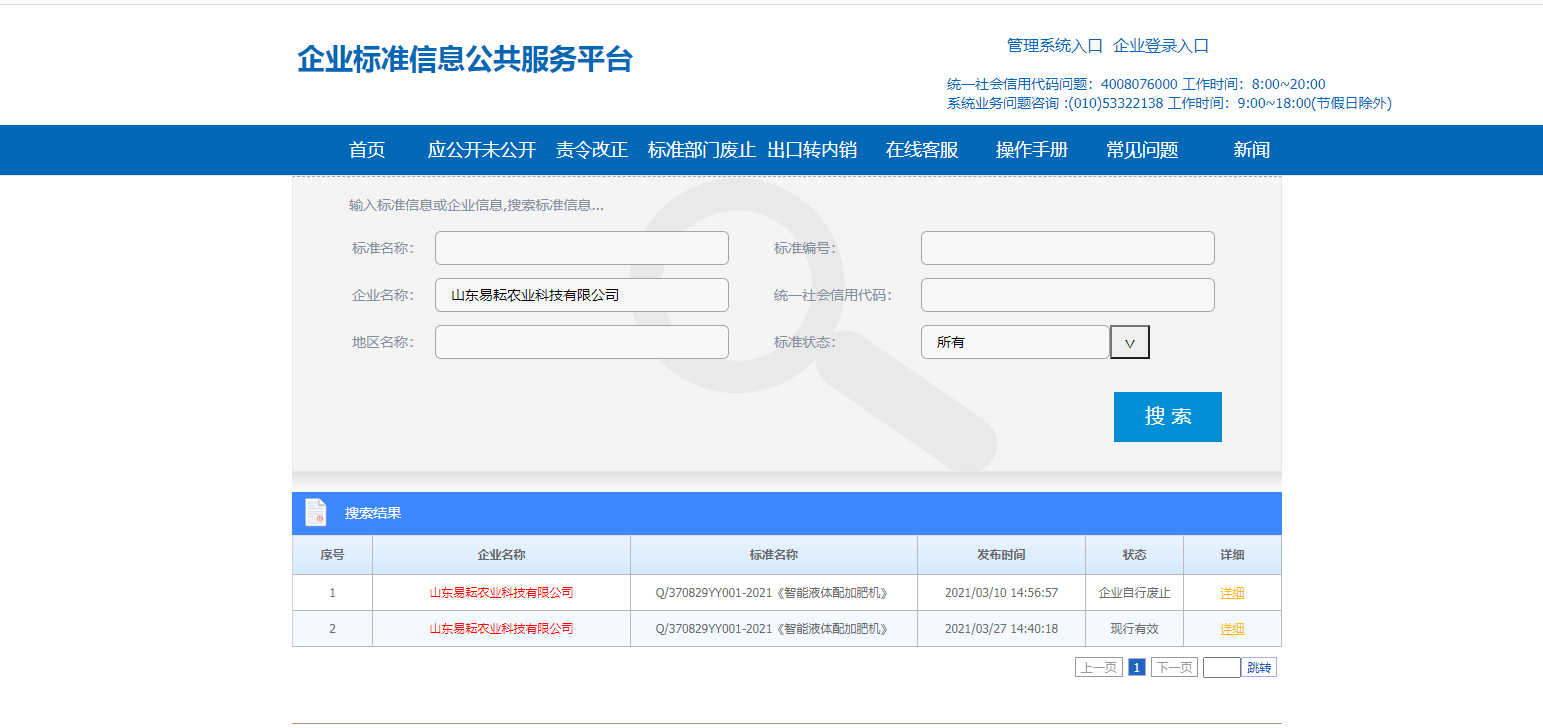Image resolution: width=1543 pixels, height=728 pixels.
Task: Open 在线客服 from the navigation
Action: (x=922, y=150)
